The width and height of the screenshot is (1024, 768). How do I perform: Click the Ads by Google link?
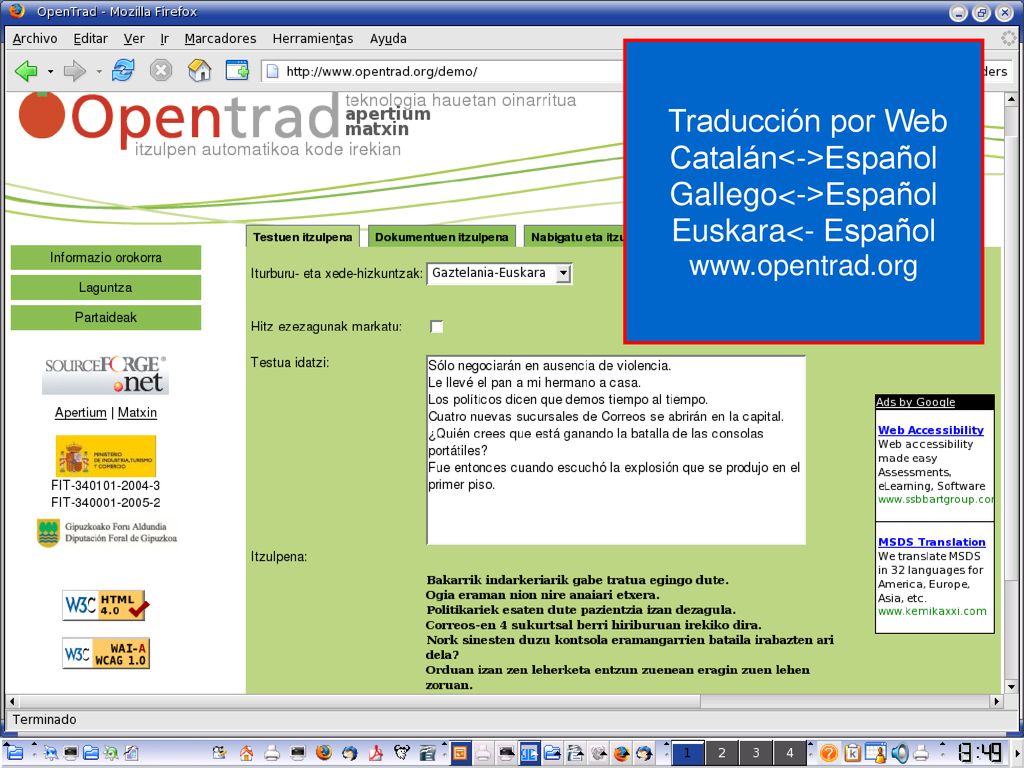[915, 402]
